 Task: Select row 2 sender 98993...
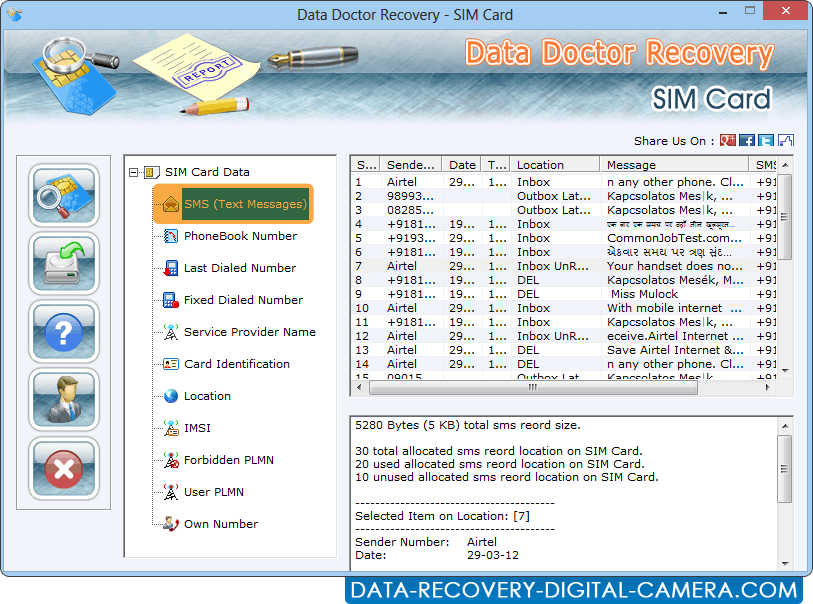tap(564, 196)
